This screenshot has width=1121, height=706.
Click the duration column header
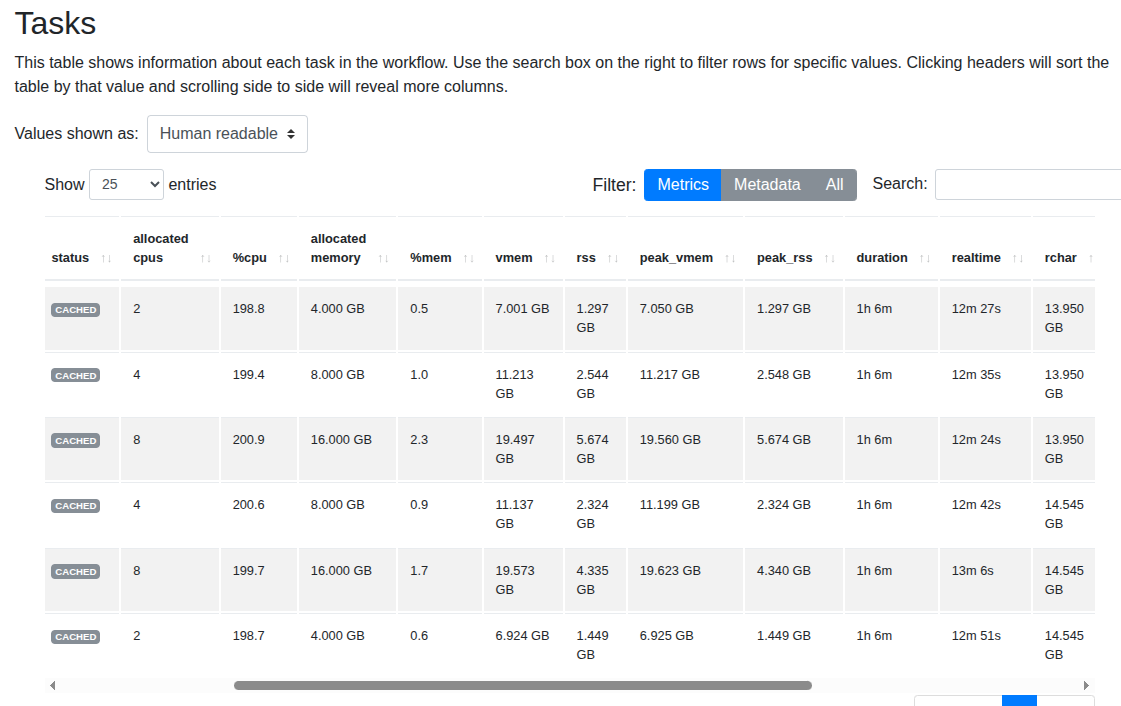881,258
